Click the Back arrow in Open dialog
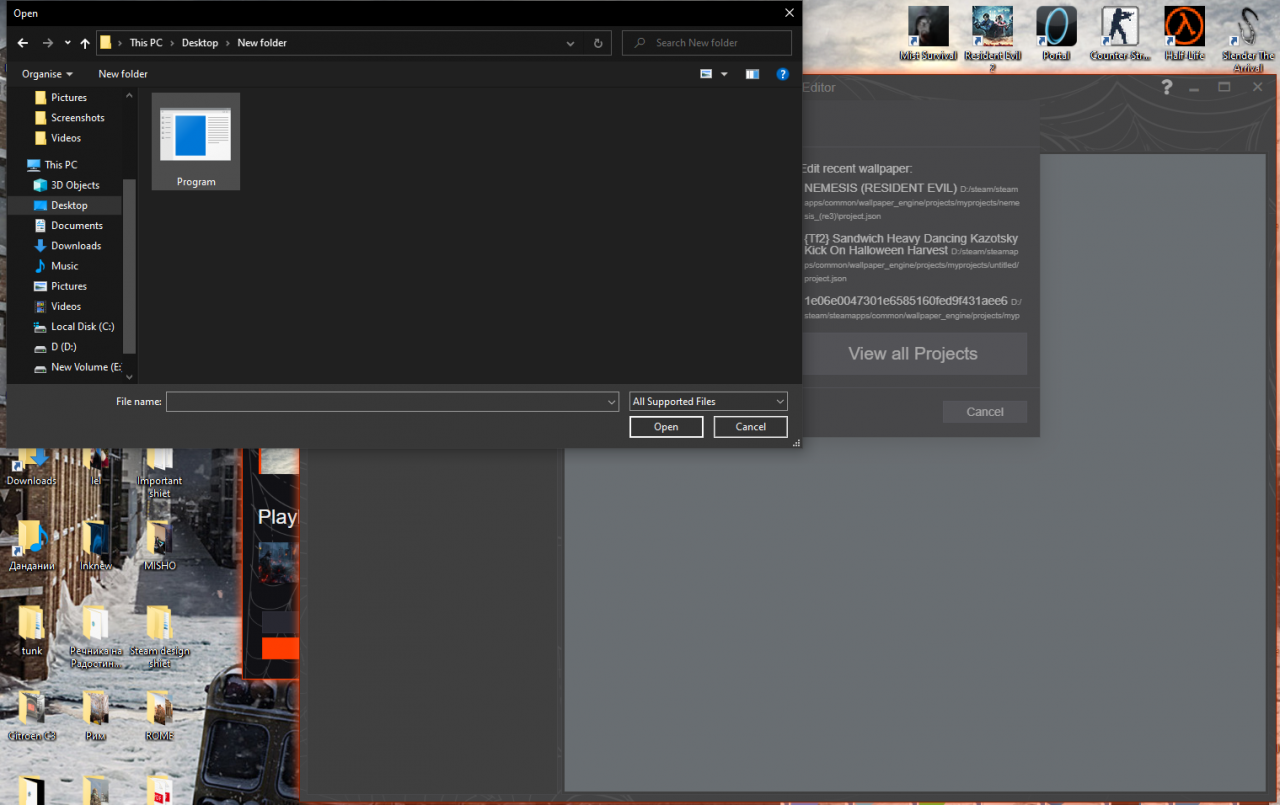The image size is (1280, 805). coord(22,43)
